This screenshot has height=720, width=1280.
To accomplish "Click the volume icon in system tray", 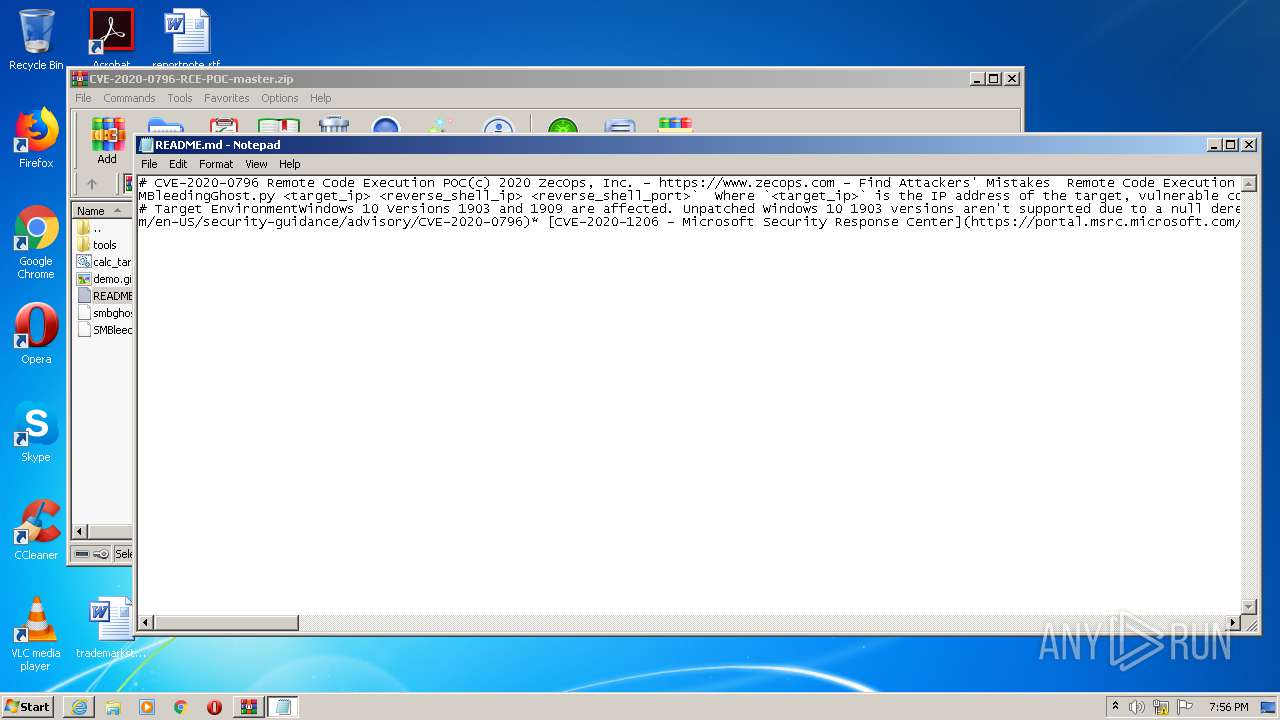I will [1137, 707].
